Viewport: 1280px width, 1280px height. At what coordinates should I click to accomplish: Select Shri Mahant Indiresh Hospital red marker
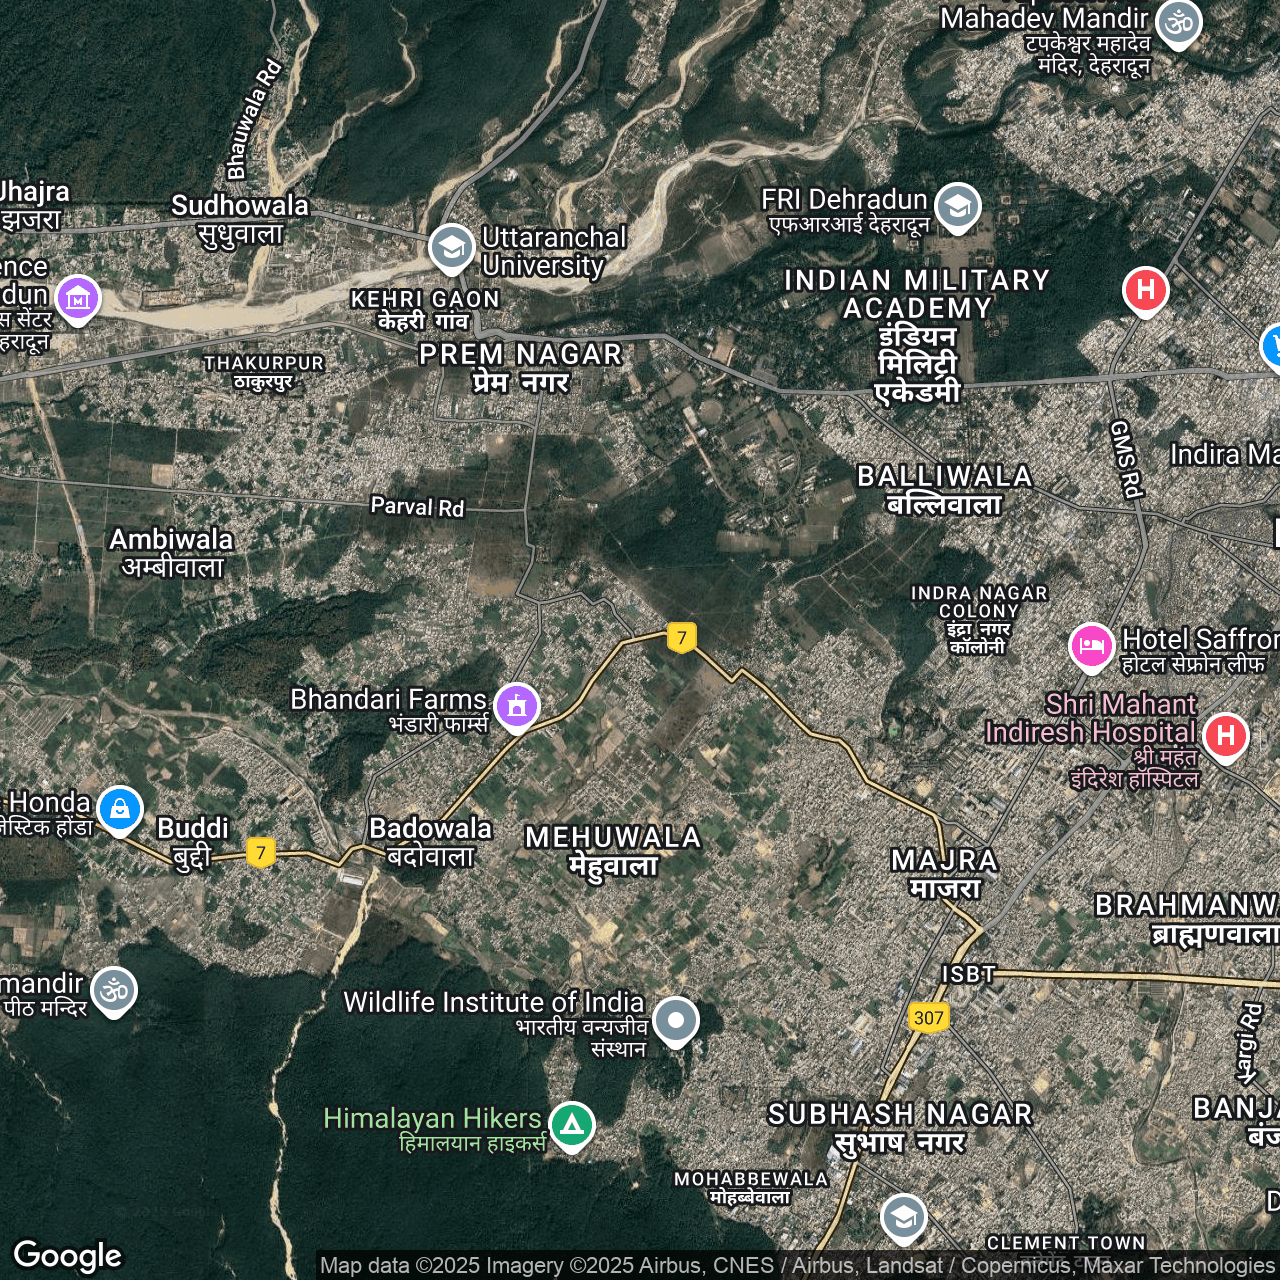click(1225, 736)
